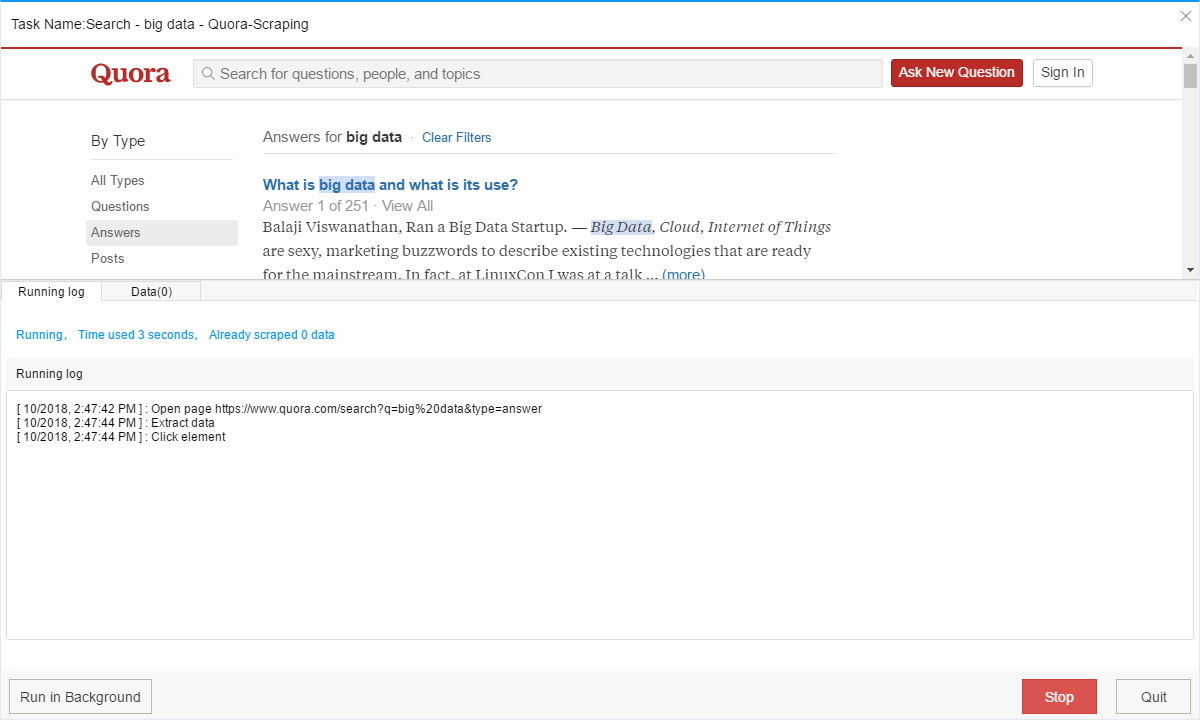
Task: Click 'Click element' log entry
Action: (121, 437)
